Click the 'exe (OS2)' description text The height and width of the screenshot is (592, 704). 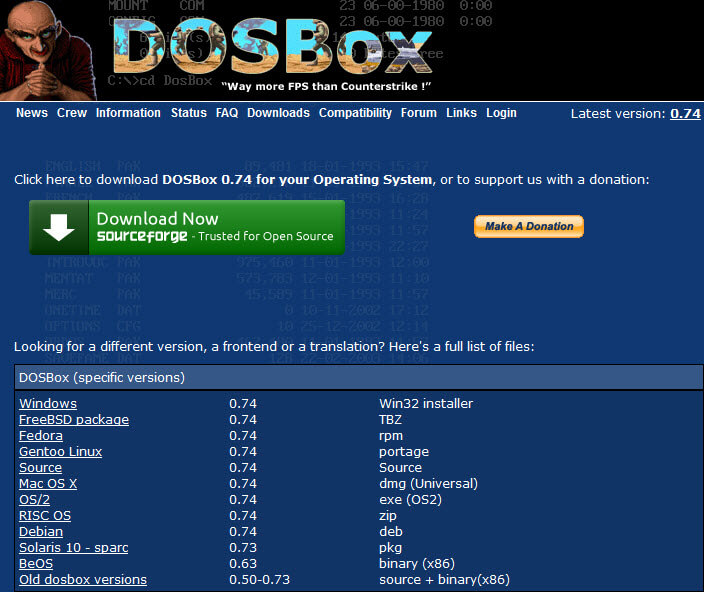pyautogui.click(x=410, y=500)
